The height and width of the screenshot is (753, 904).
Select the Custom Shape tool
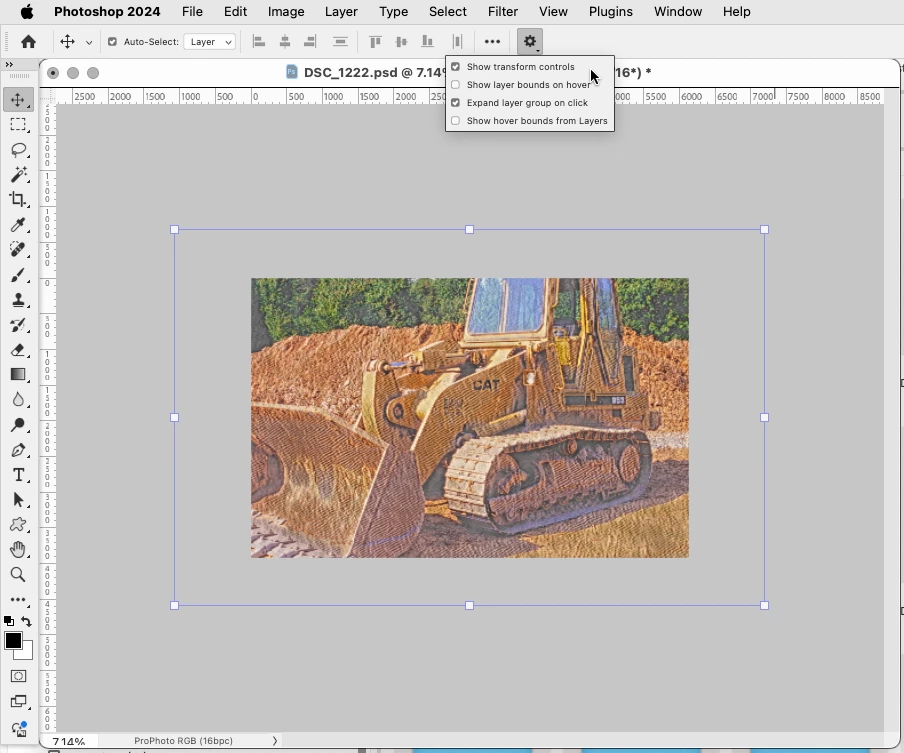(x=18, y=525)
